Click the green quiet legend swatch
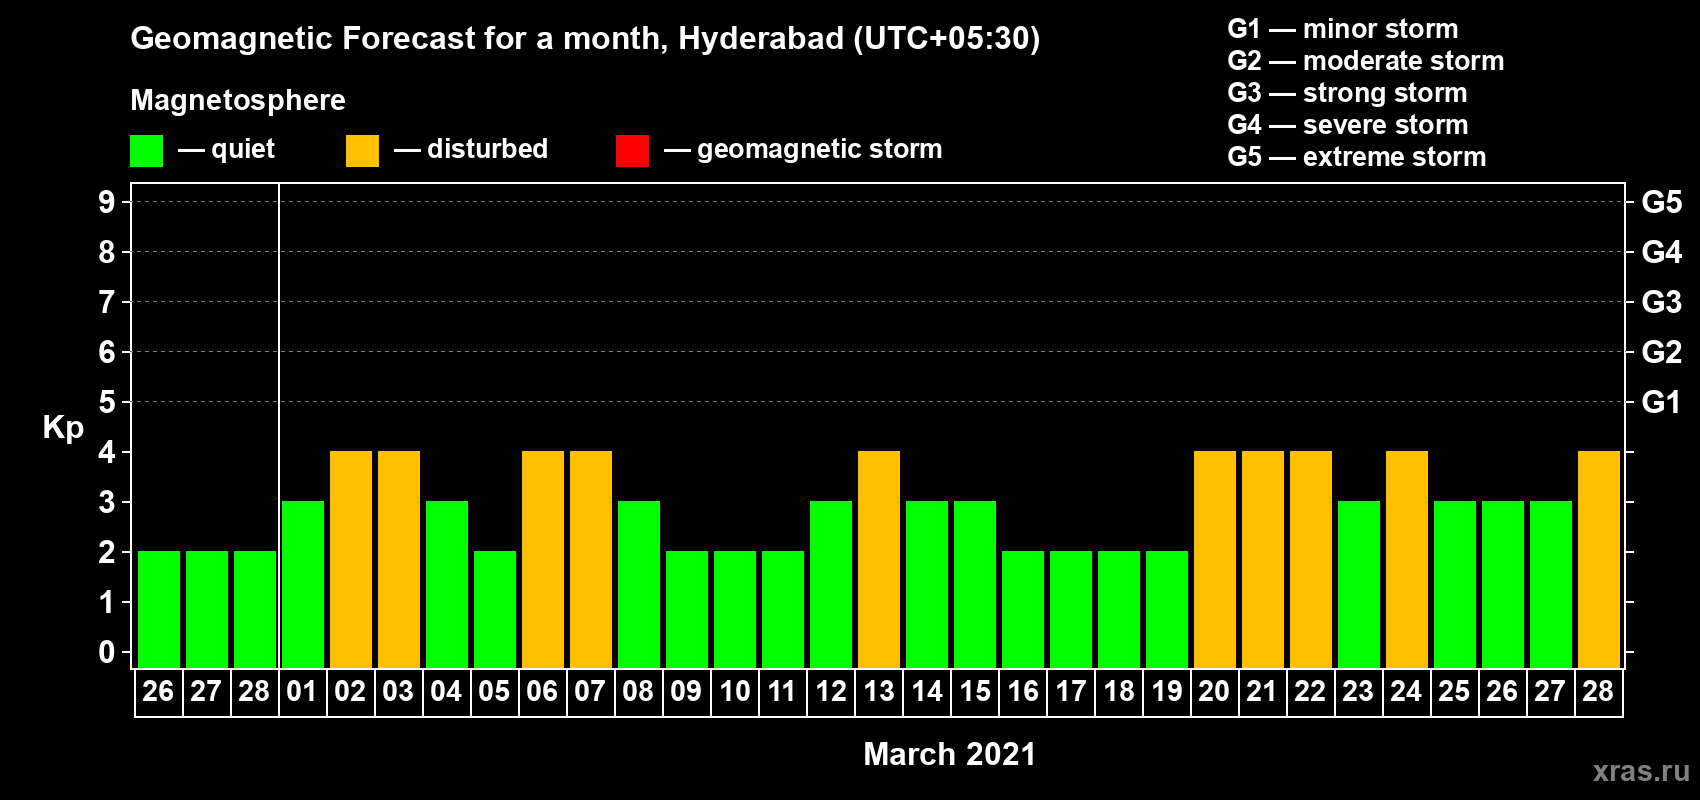The height and width of the screenshot is (800, 1700). point(146,151)
